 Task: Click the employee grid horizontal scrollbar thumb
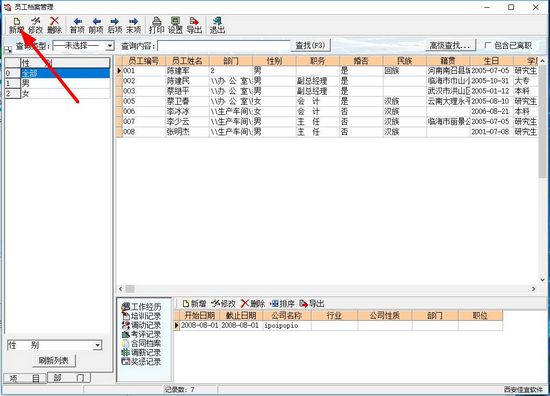coord(130,289)
